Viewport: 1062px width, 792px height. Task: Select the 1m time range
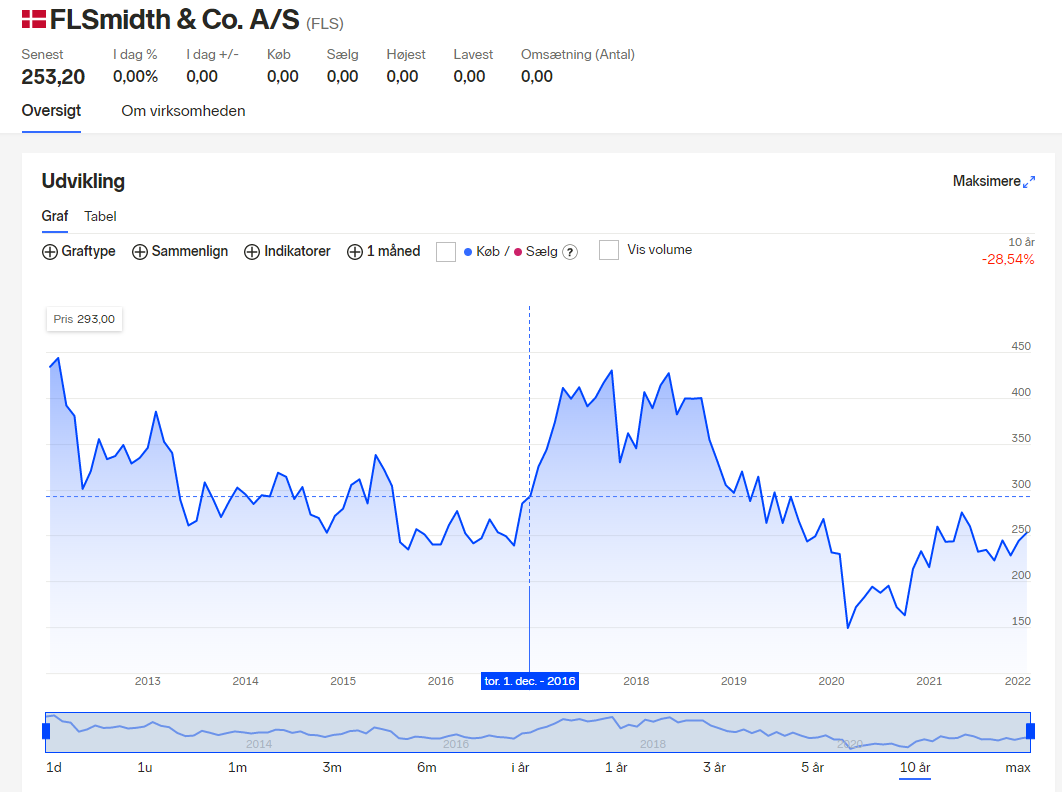(x=237, y=767)
